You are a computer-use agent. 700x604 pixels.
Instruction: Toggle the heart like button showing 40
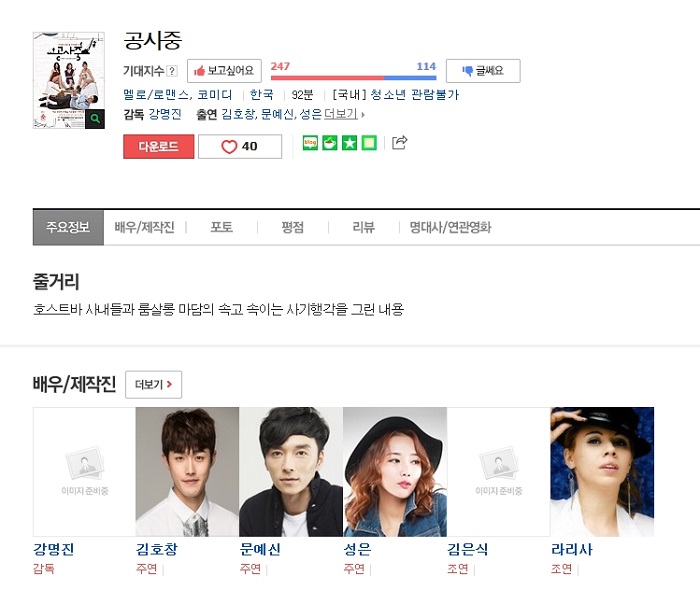(240, 146)
